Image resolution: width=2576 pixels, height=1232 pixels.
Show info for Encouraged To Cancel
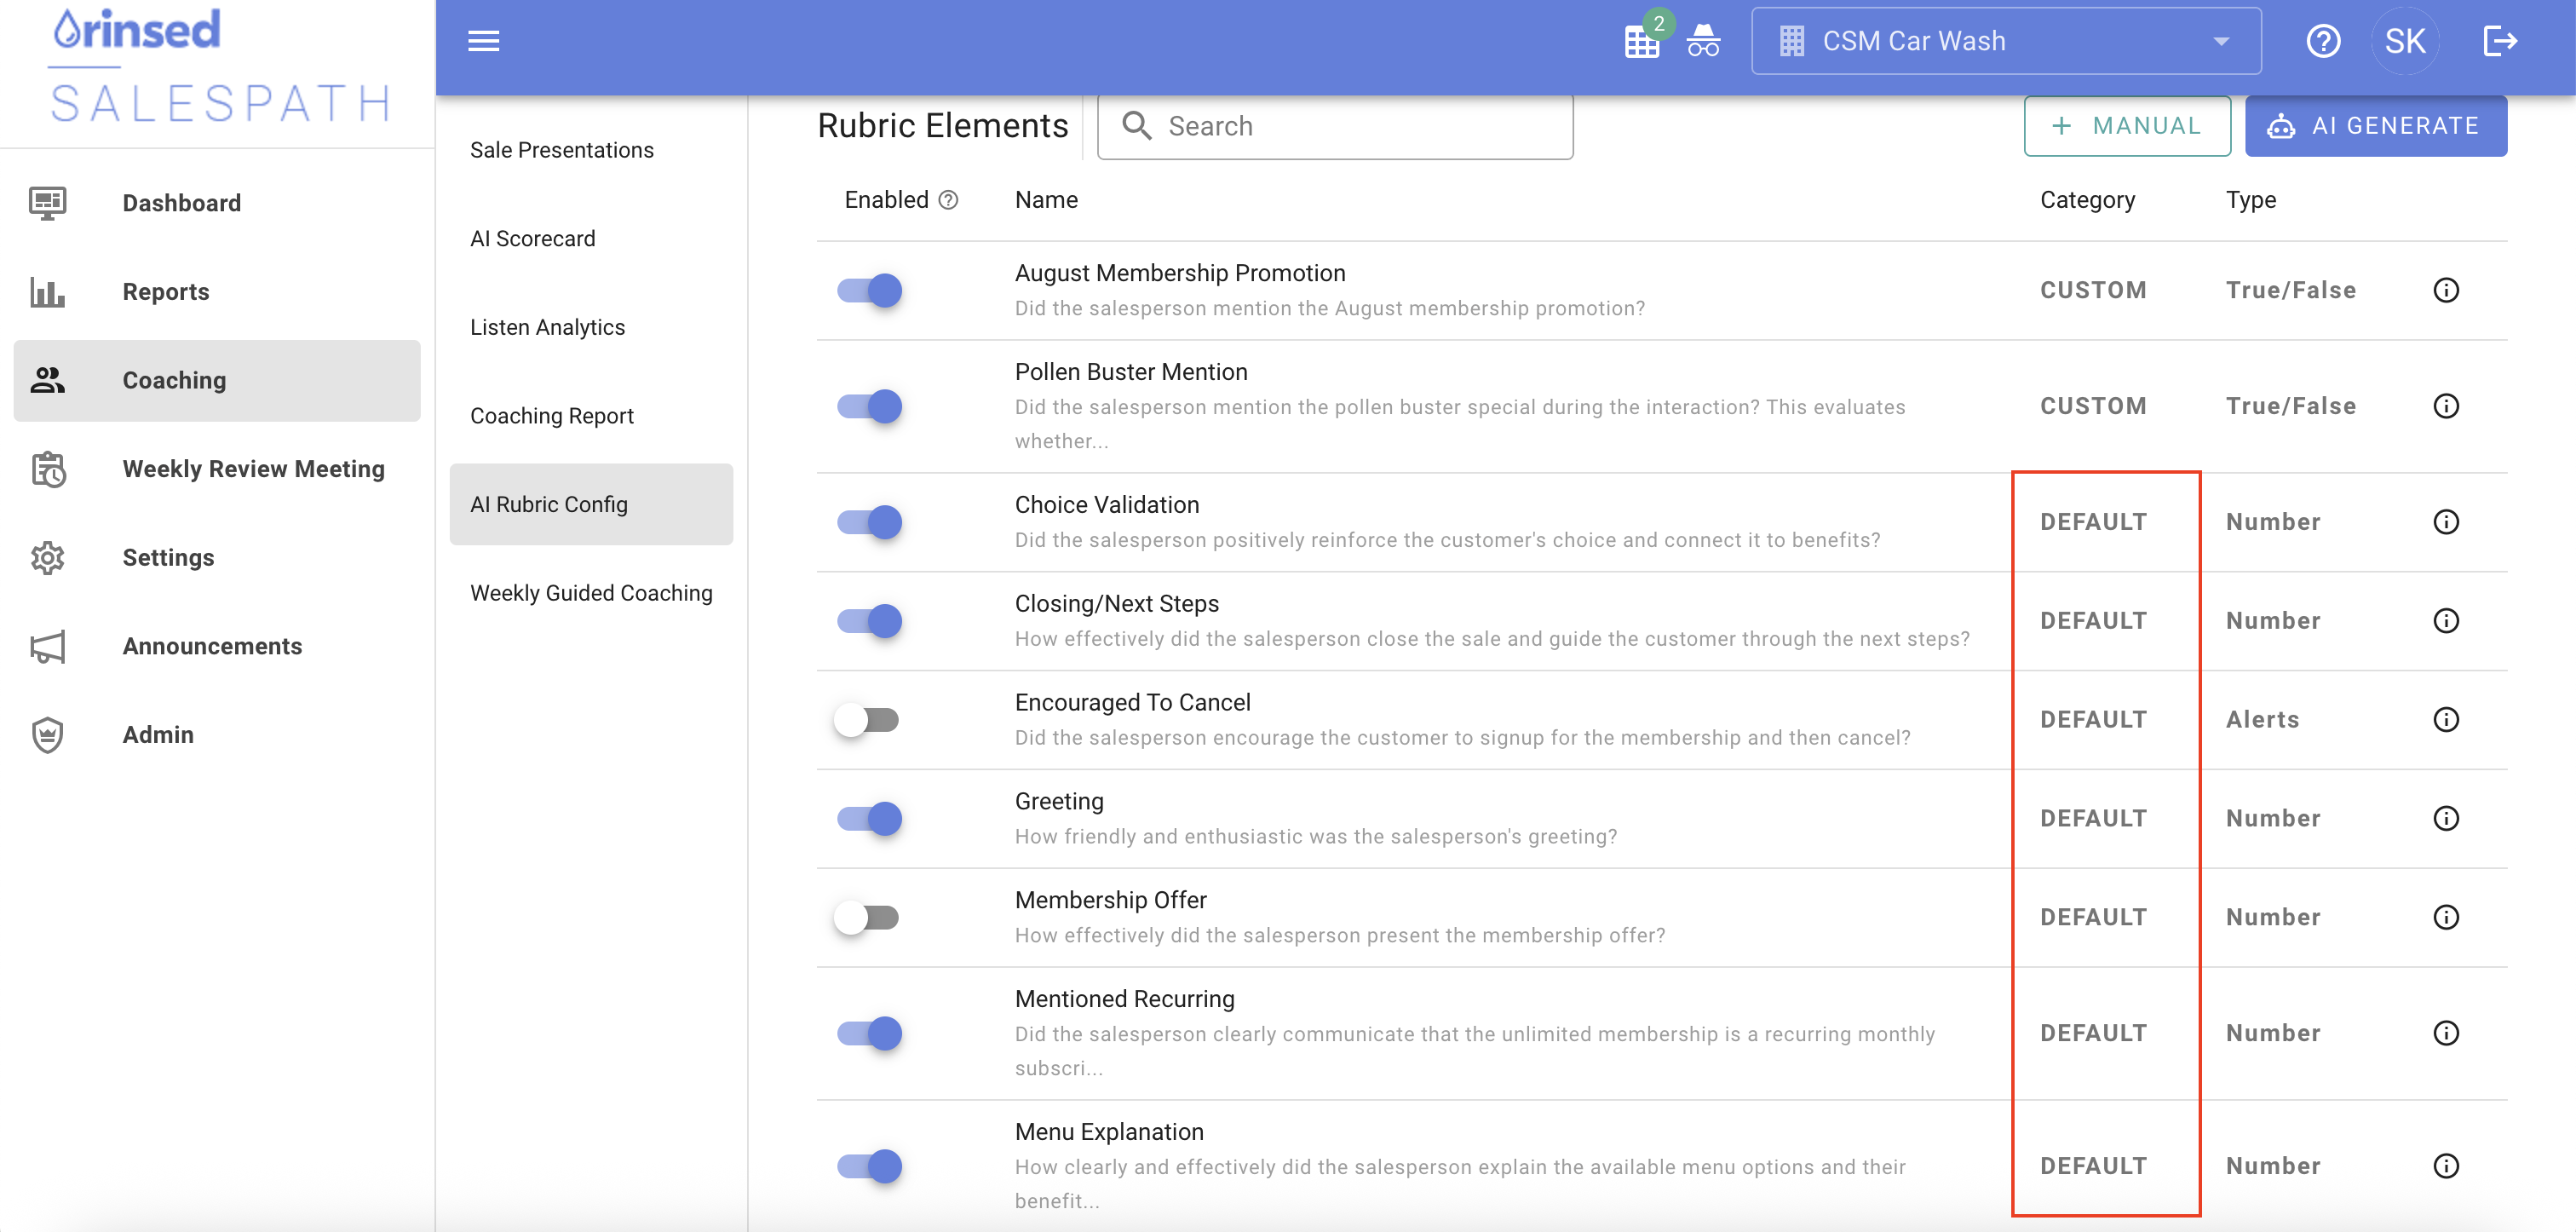(2446, 720)
